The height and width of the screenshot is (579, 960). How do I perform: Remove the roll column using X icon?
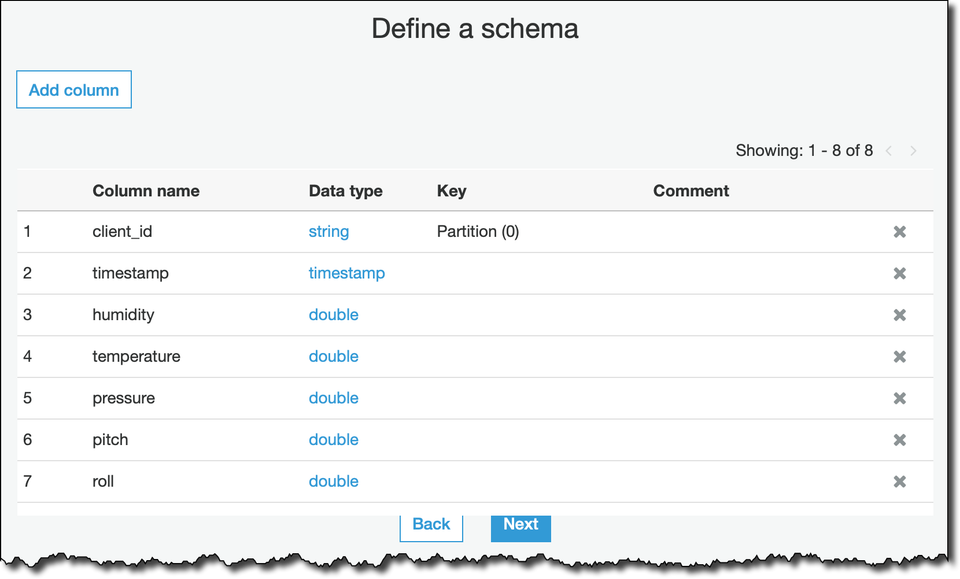tap(899, 482)
